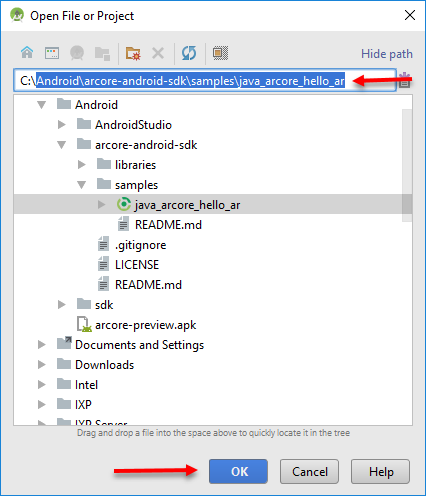
Task: Open the Help button
Action: click(380, 471)
